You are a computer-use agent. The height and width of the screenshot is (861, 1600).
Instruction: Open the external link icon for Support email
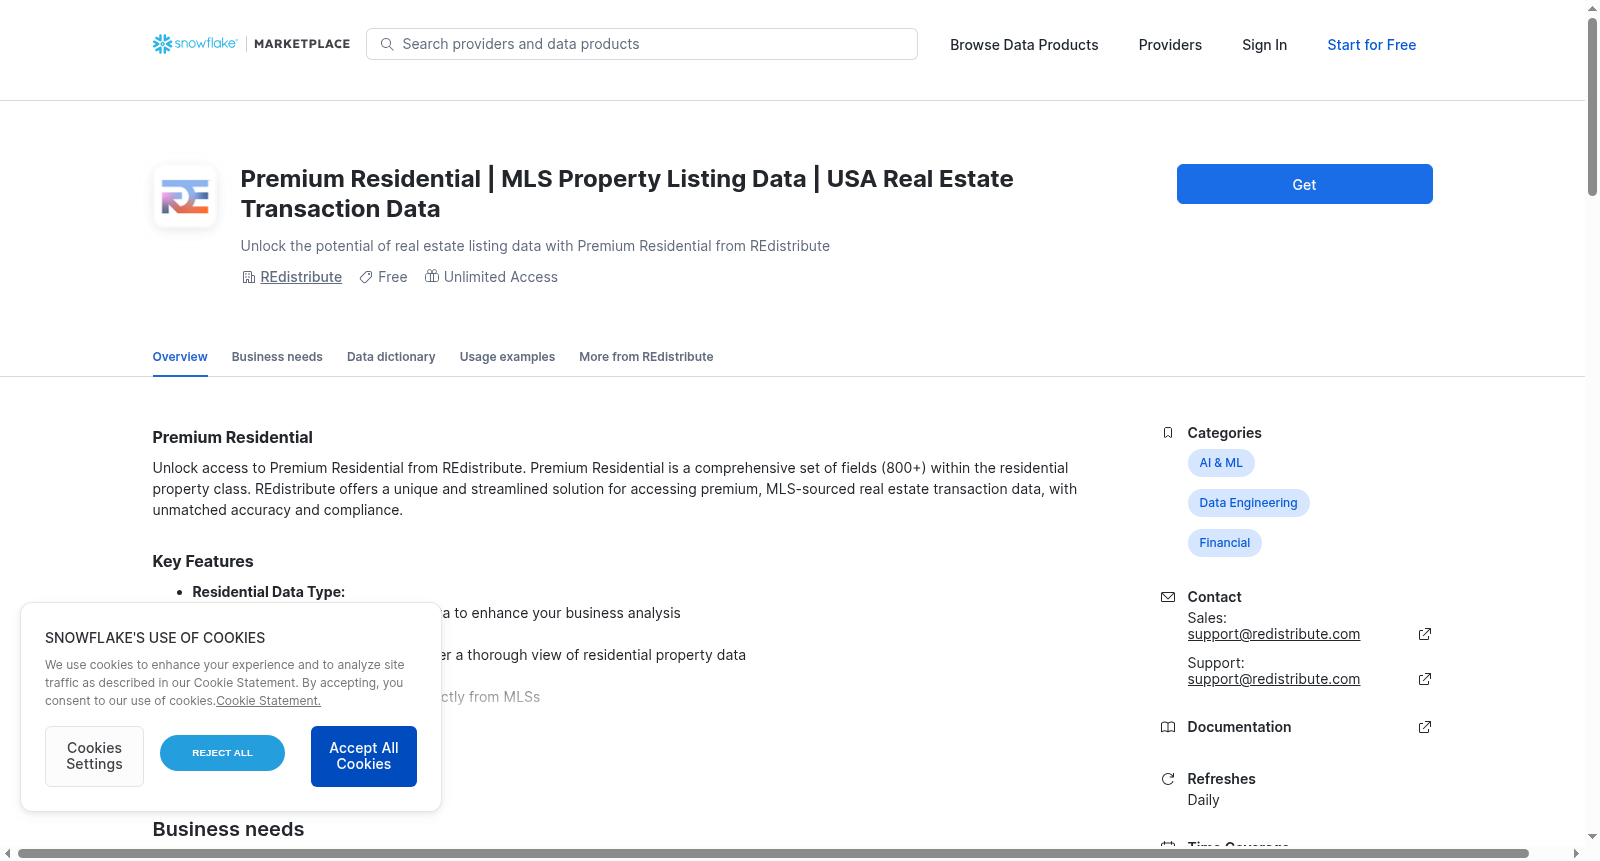(x=1425, y=679)
